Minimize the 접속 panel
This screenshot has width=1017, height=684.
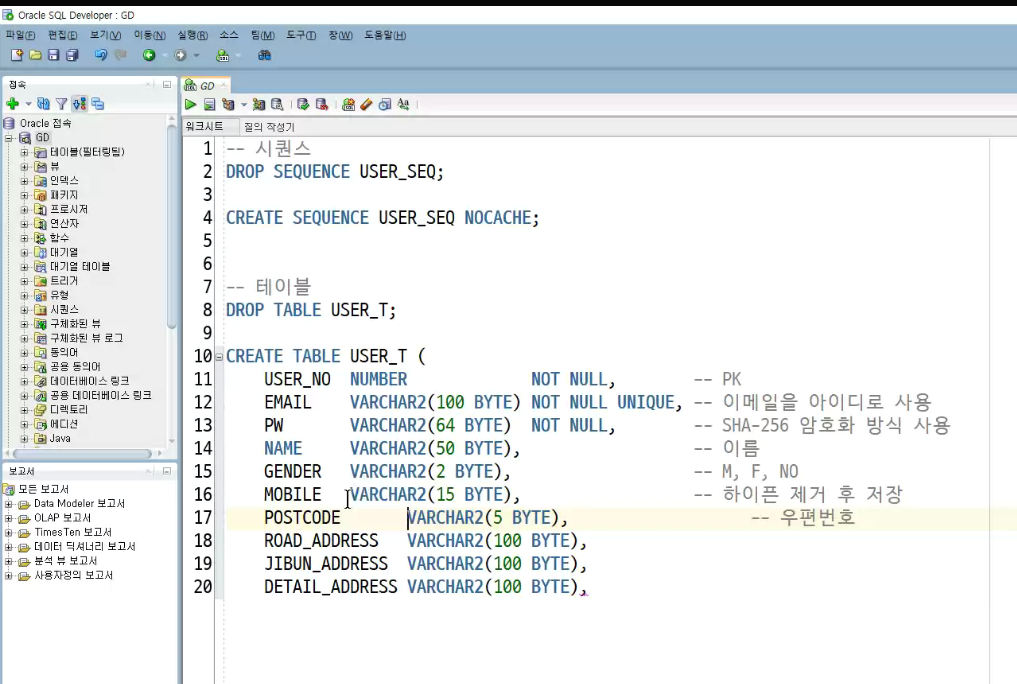(167, 84)
